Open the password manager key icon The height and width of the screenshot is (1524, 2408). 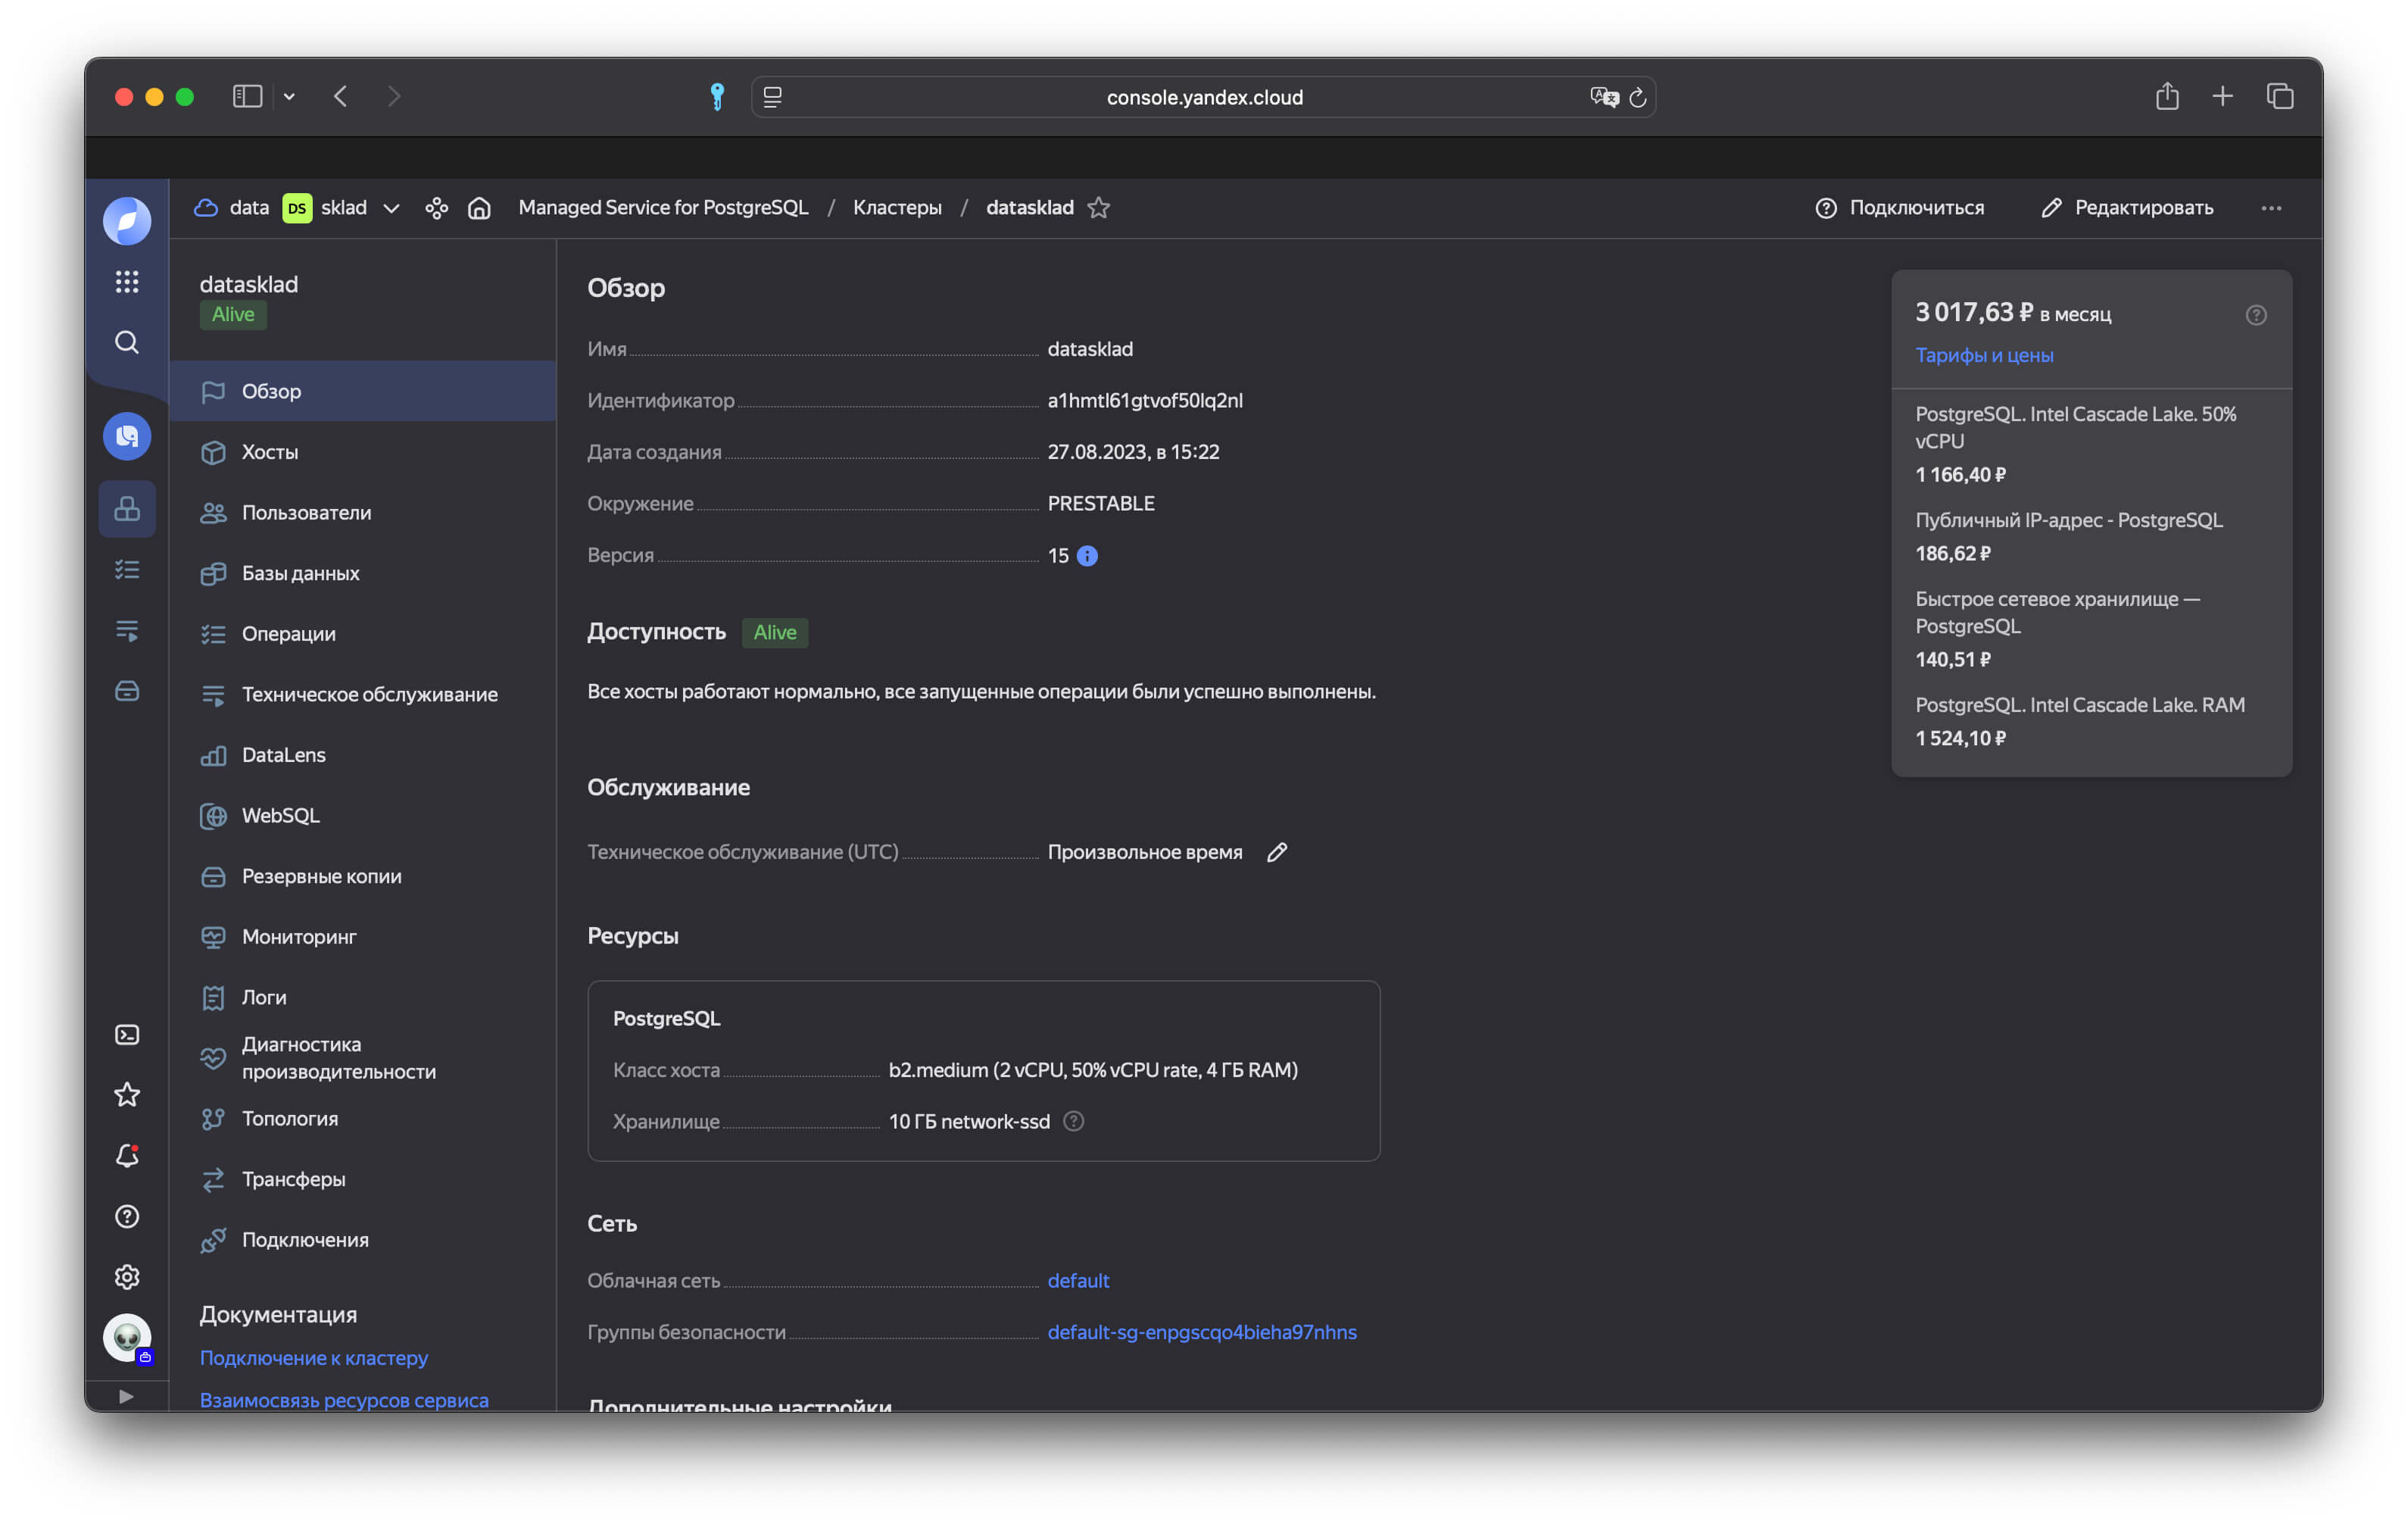[717, 96]
